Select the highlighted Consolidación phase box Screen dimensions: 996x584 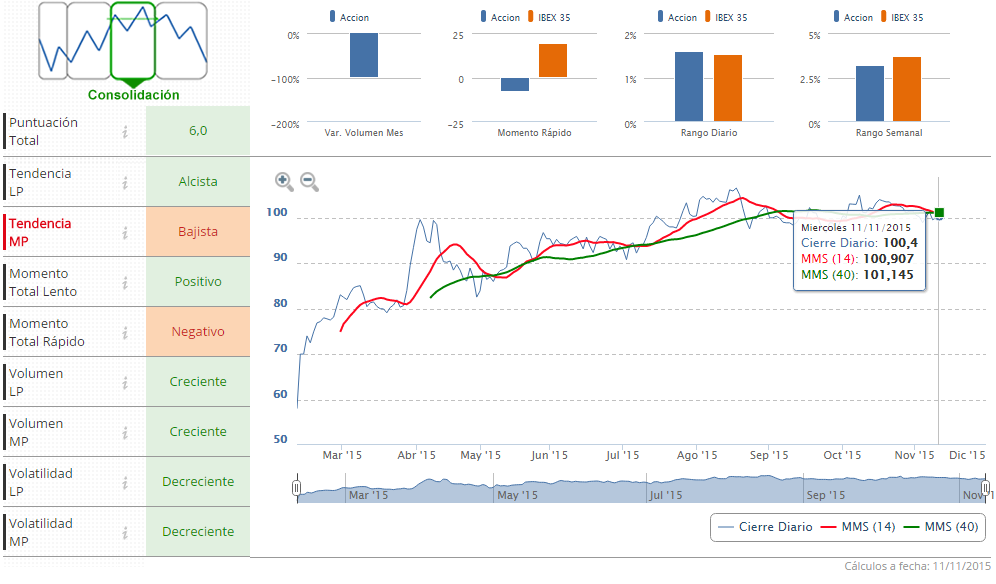132,42
